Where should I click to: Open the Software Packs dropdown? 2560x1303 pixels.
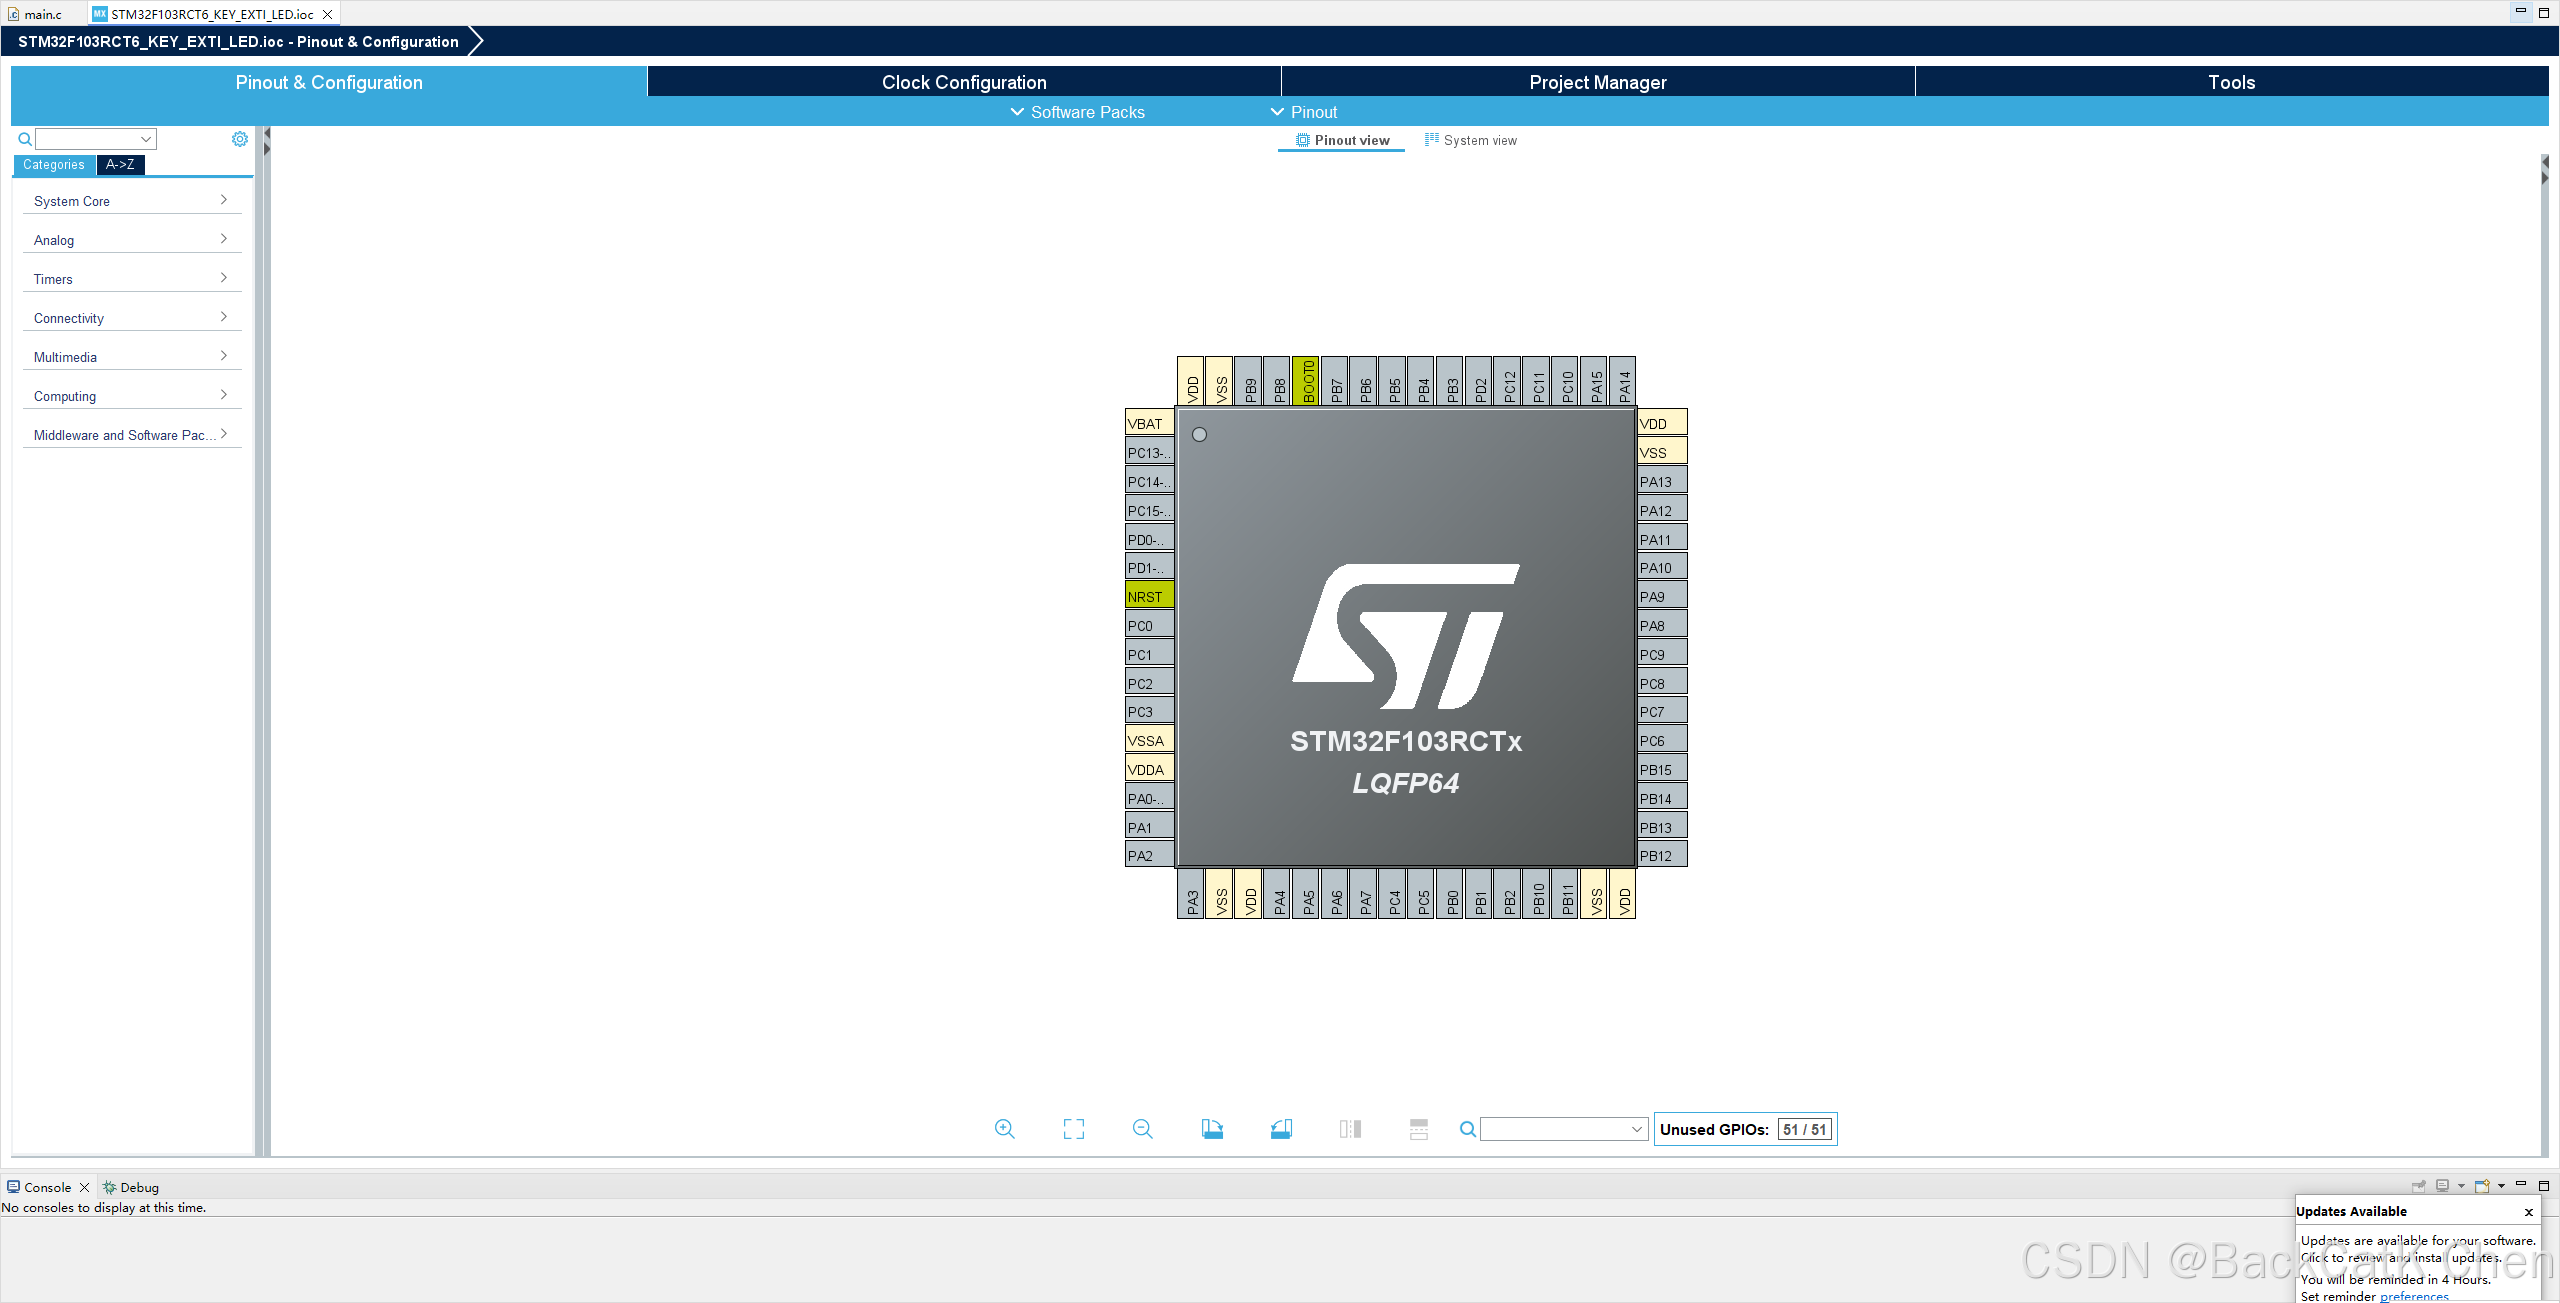[x=1078, y=112]
